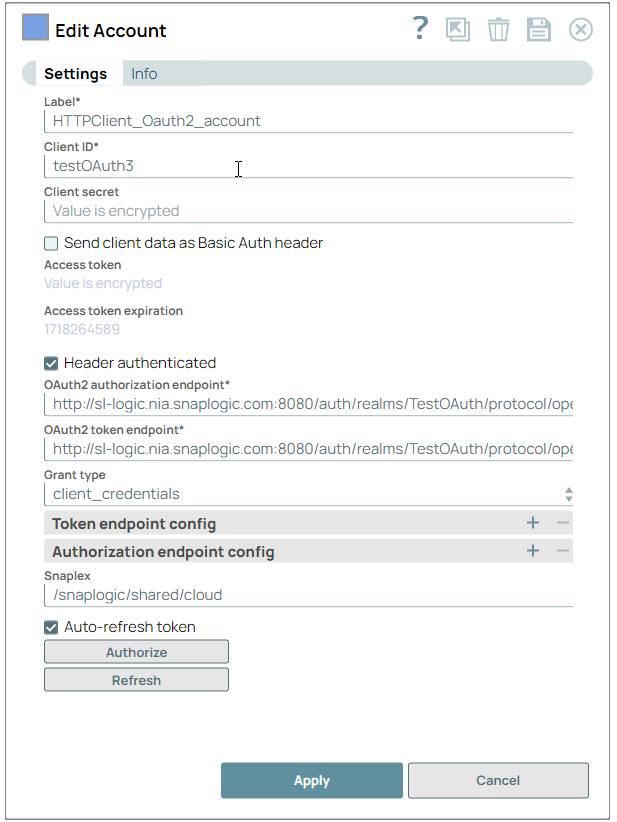The width and height of the screenshot is (617, 822).
Task: Open the help question mark icon
Action: (420, 29)
